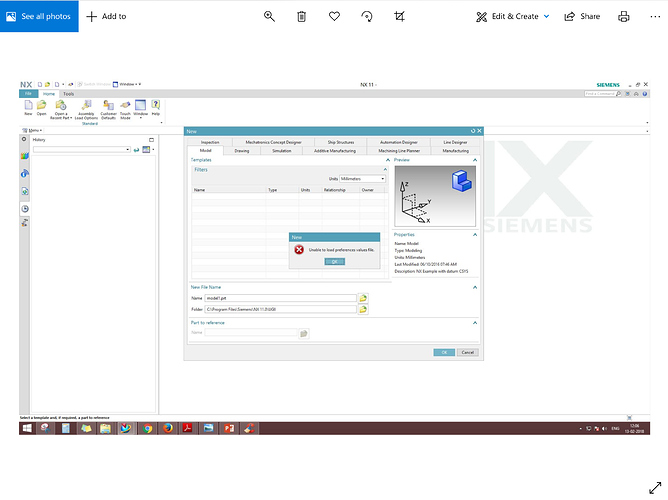The image size is (668, 500).
Task: Click Find a Command search box
Action: pyautogui.click(x=602, y=94)
